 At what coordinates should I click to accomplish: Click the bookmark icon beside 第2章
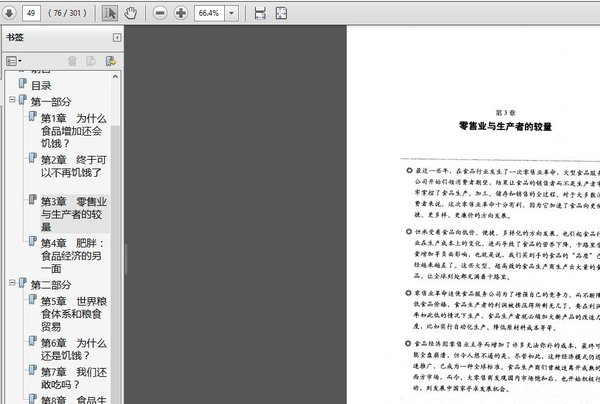point(33,158)
